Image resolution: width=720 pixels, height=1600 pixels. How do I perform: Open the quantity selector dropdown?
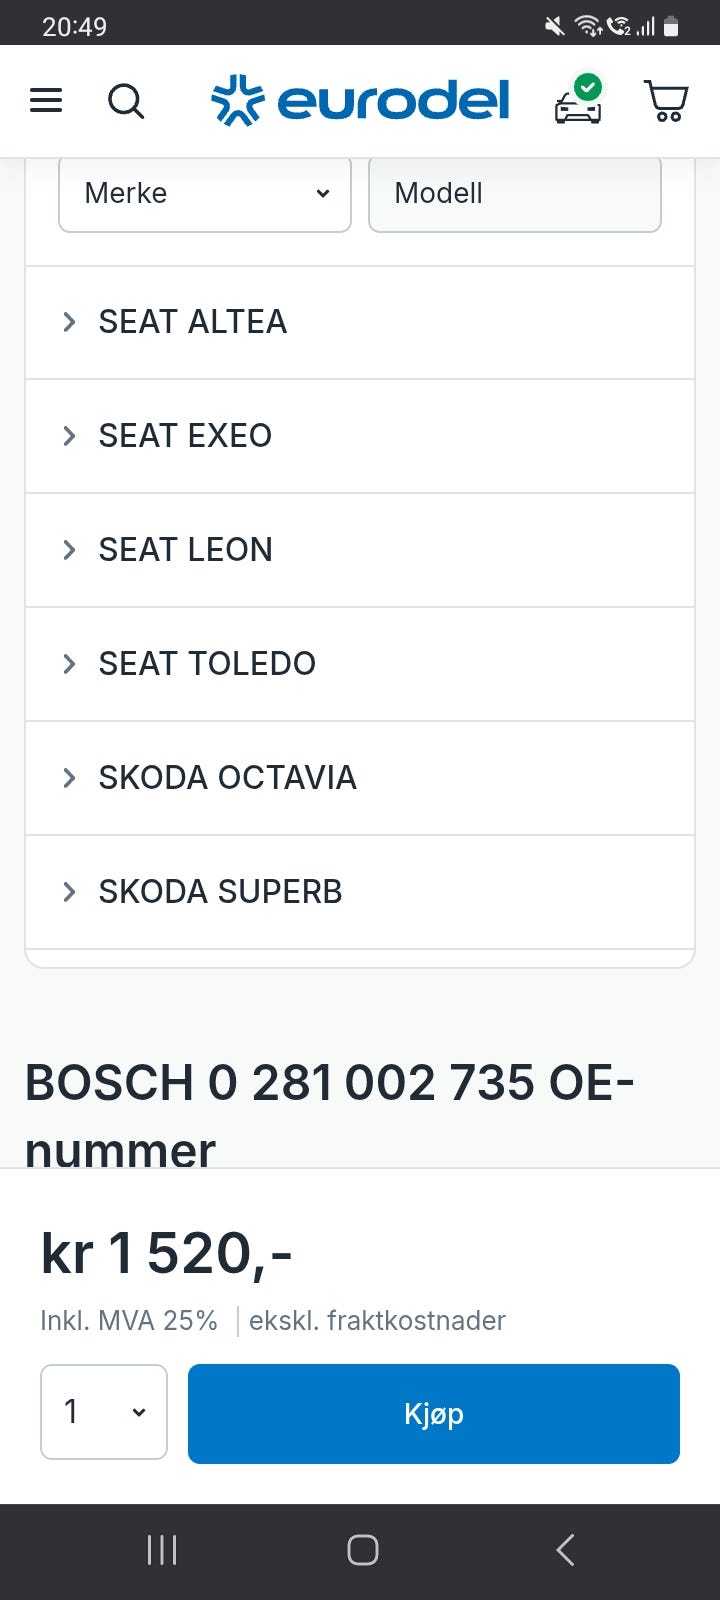click(103, 1412)
